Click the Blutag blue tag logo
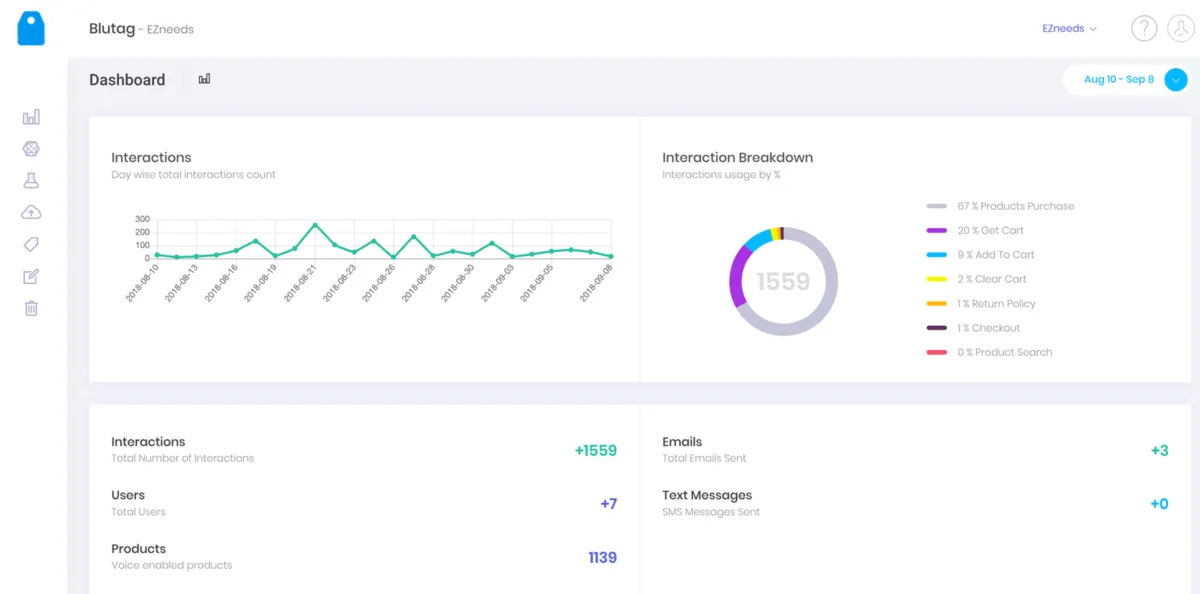The height and width of the screenshot is (594, 1200). click(x=31, y=28)
